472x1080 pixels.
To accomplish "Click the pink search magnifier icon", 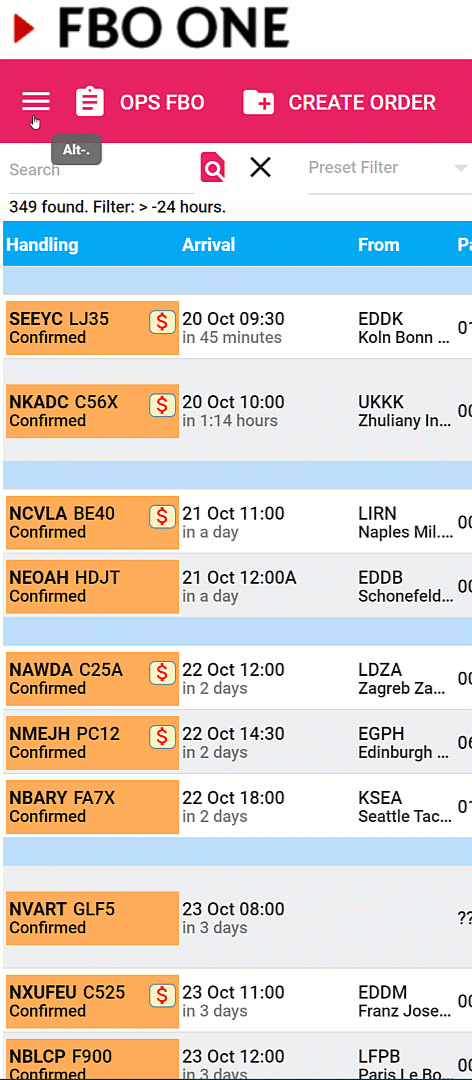I will pyautogui.click(x=213, y=167).
